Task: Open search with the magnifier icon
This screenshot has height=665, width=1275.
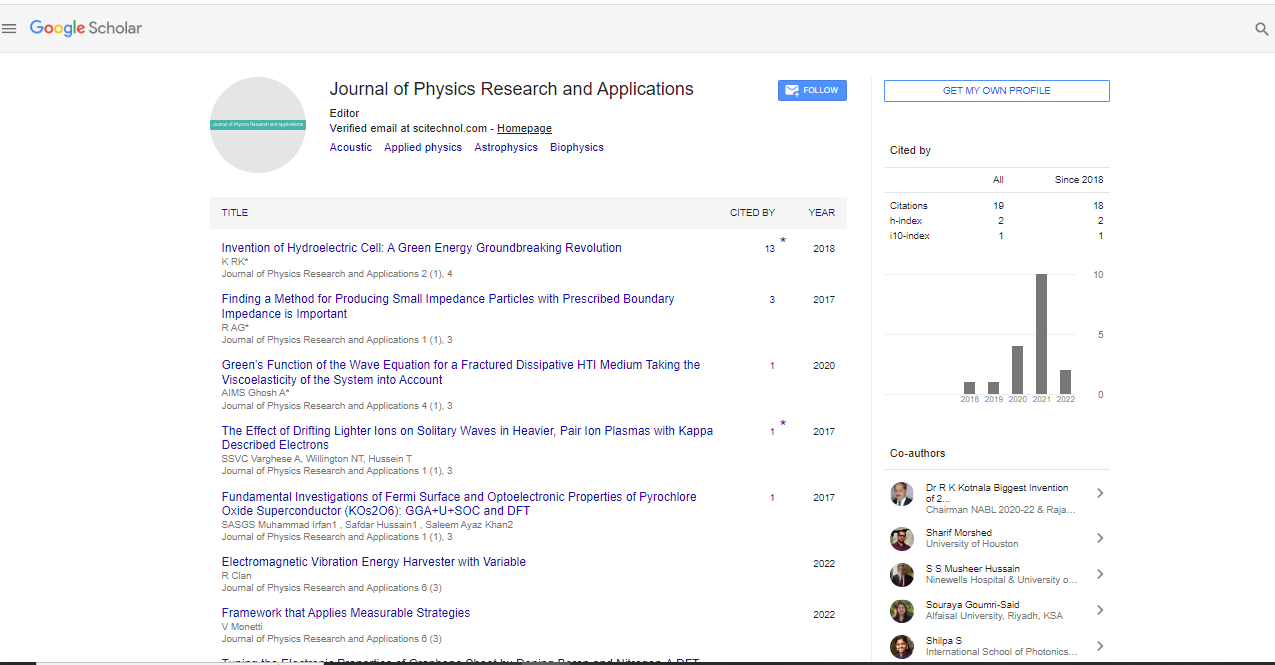Action: [1262, 29]
